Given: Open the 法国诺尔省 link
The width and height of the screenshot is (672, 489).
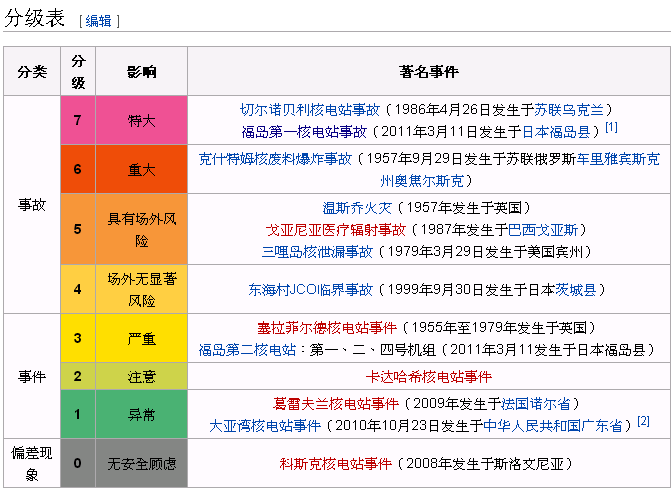Looking at the screenshot, I should pos(536,404).
